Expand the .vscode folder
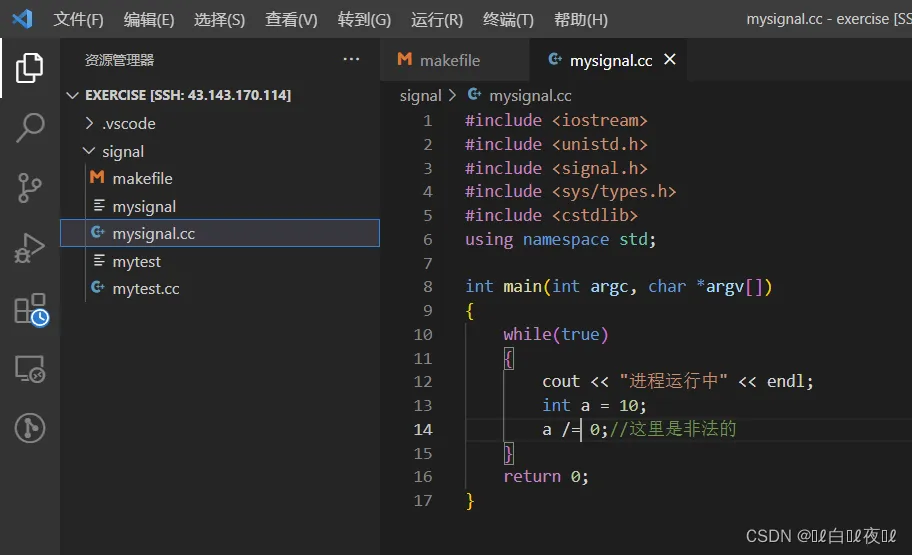Viewport: 912px width, 555px height. (x=128, y=124)
